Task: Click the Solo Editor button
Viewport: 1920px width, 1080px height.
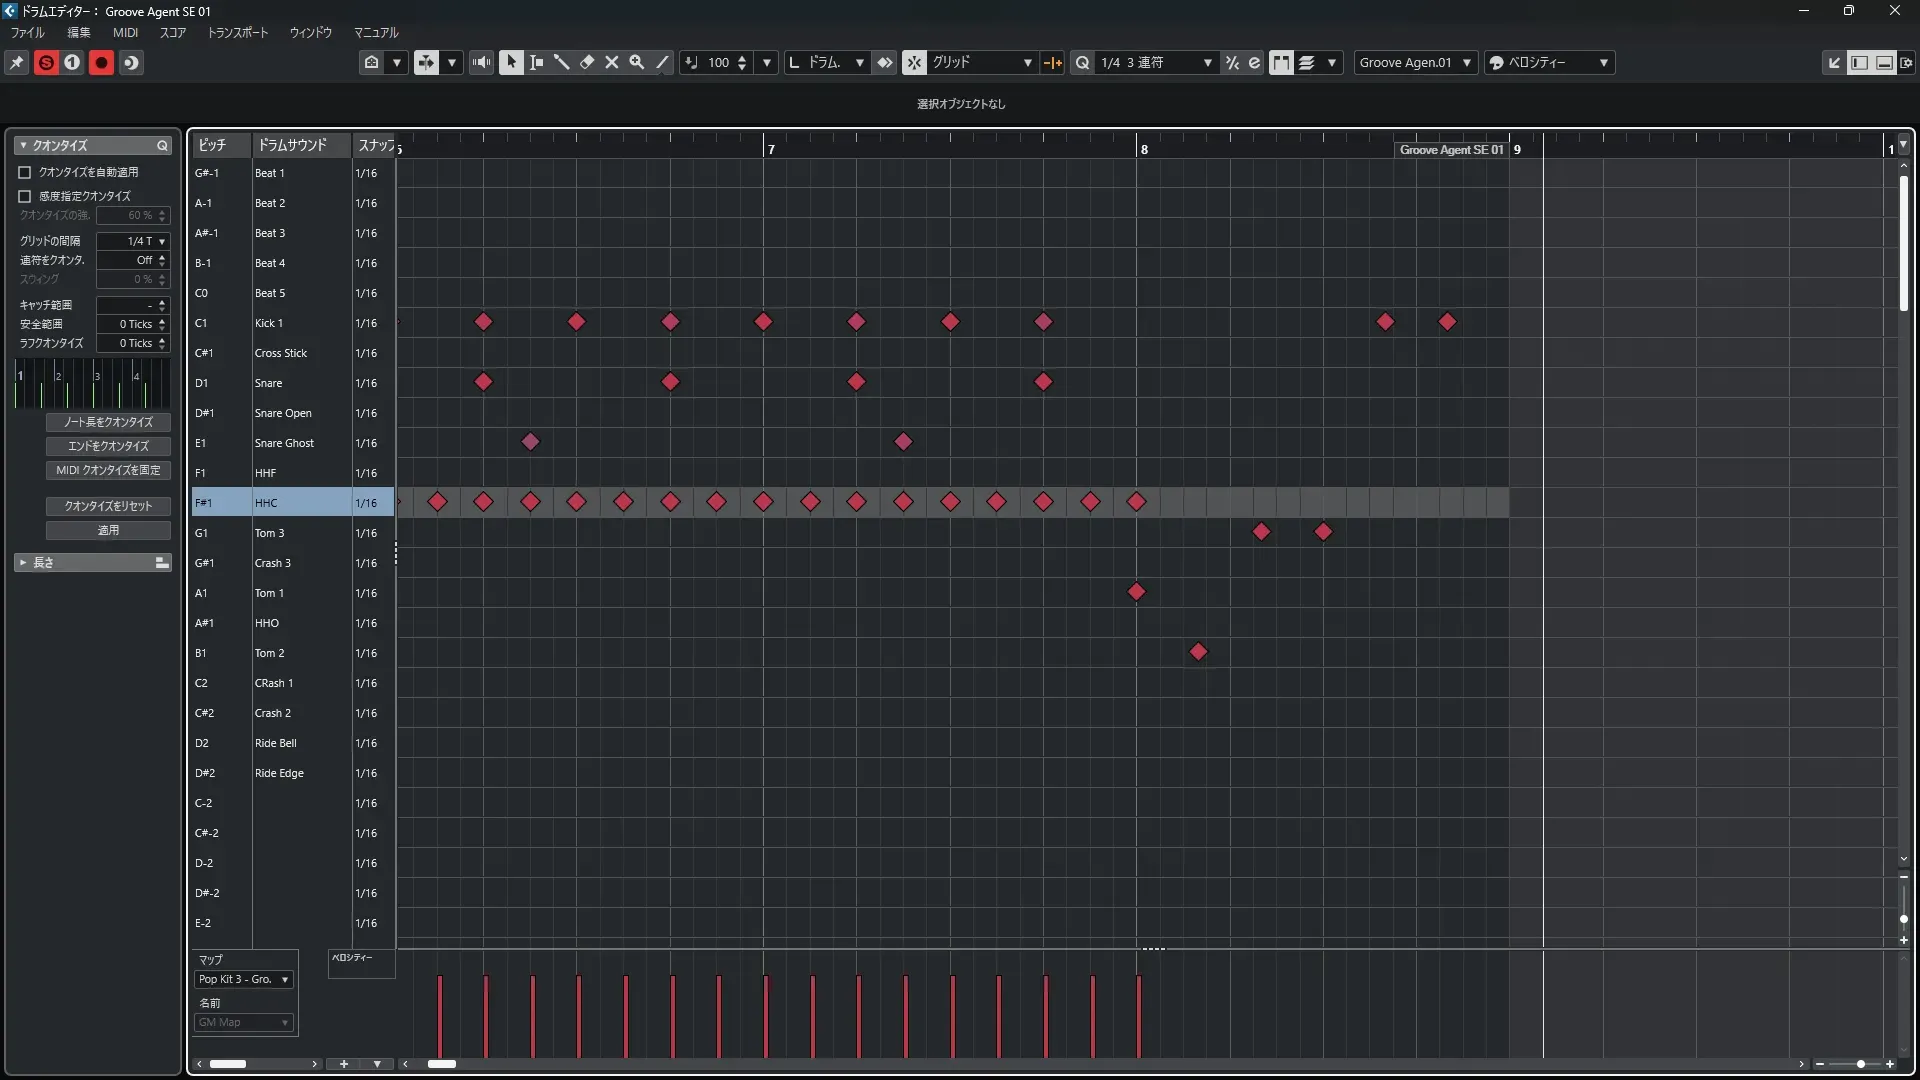Action: point(46,62)
